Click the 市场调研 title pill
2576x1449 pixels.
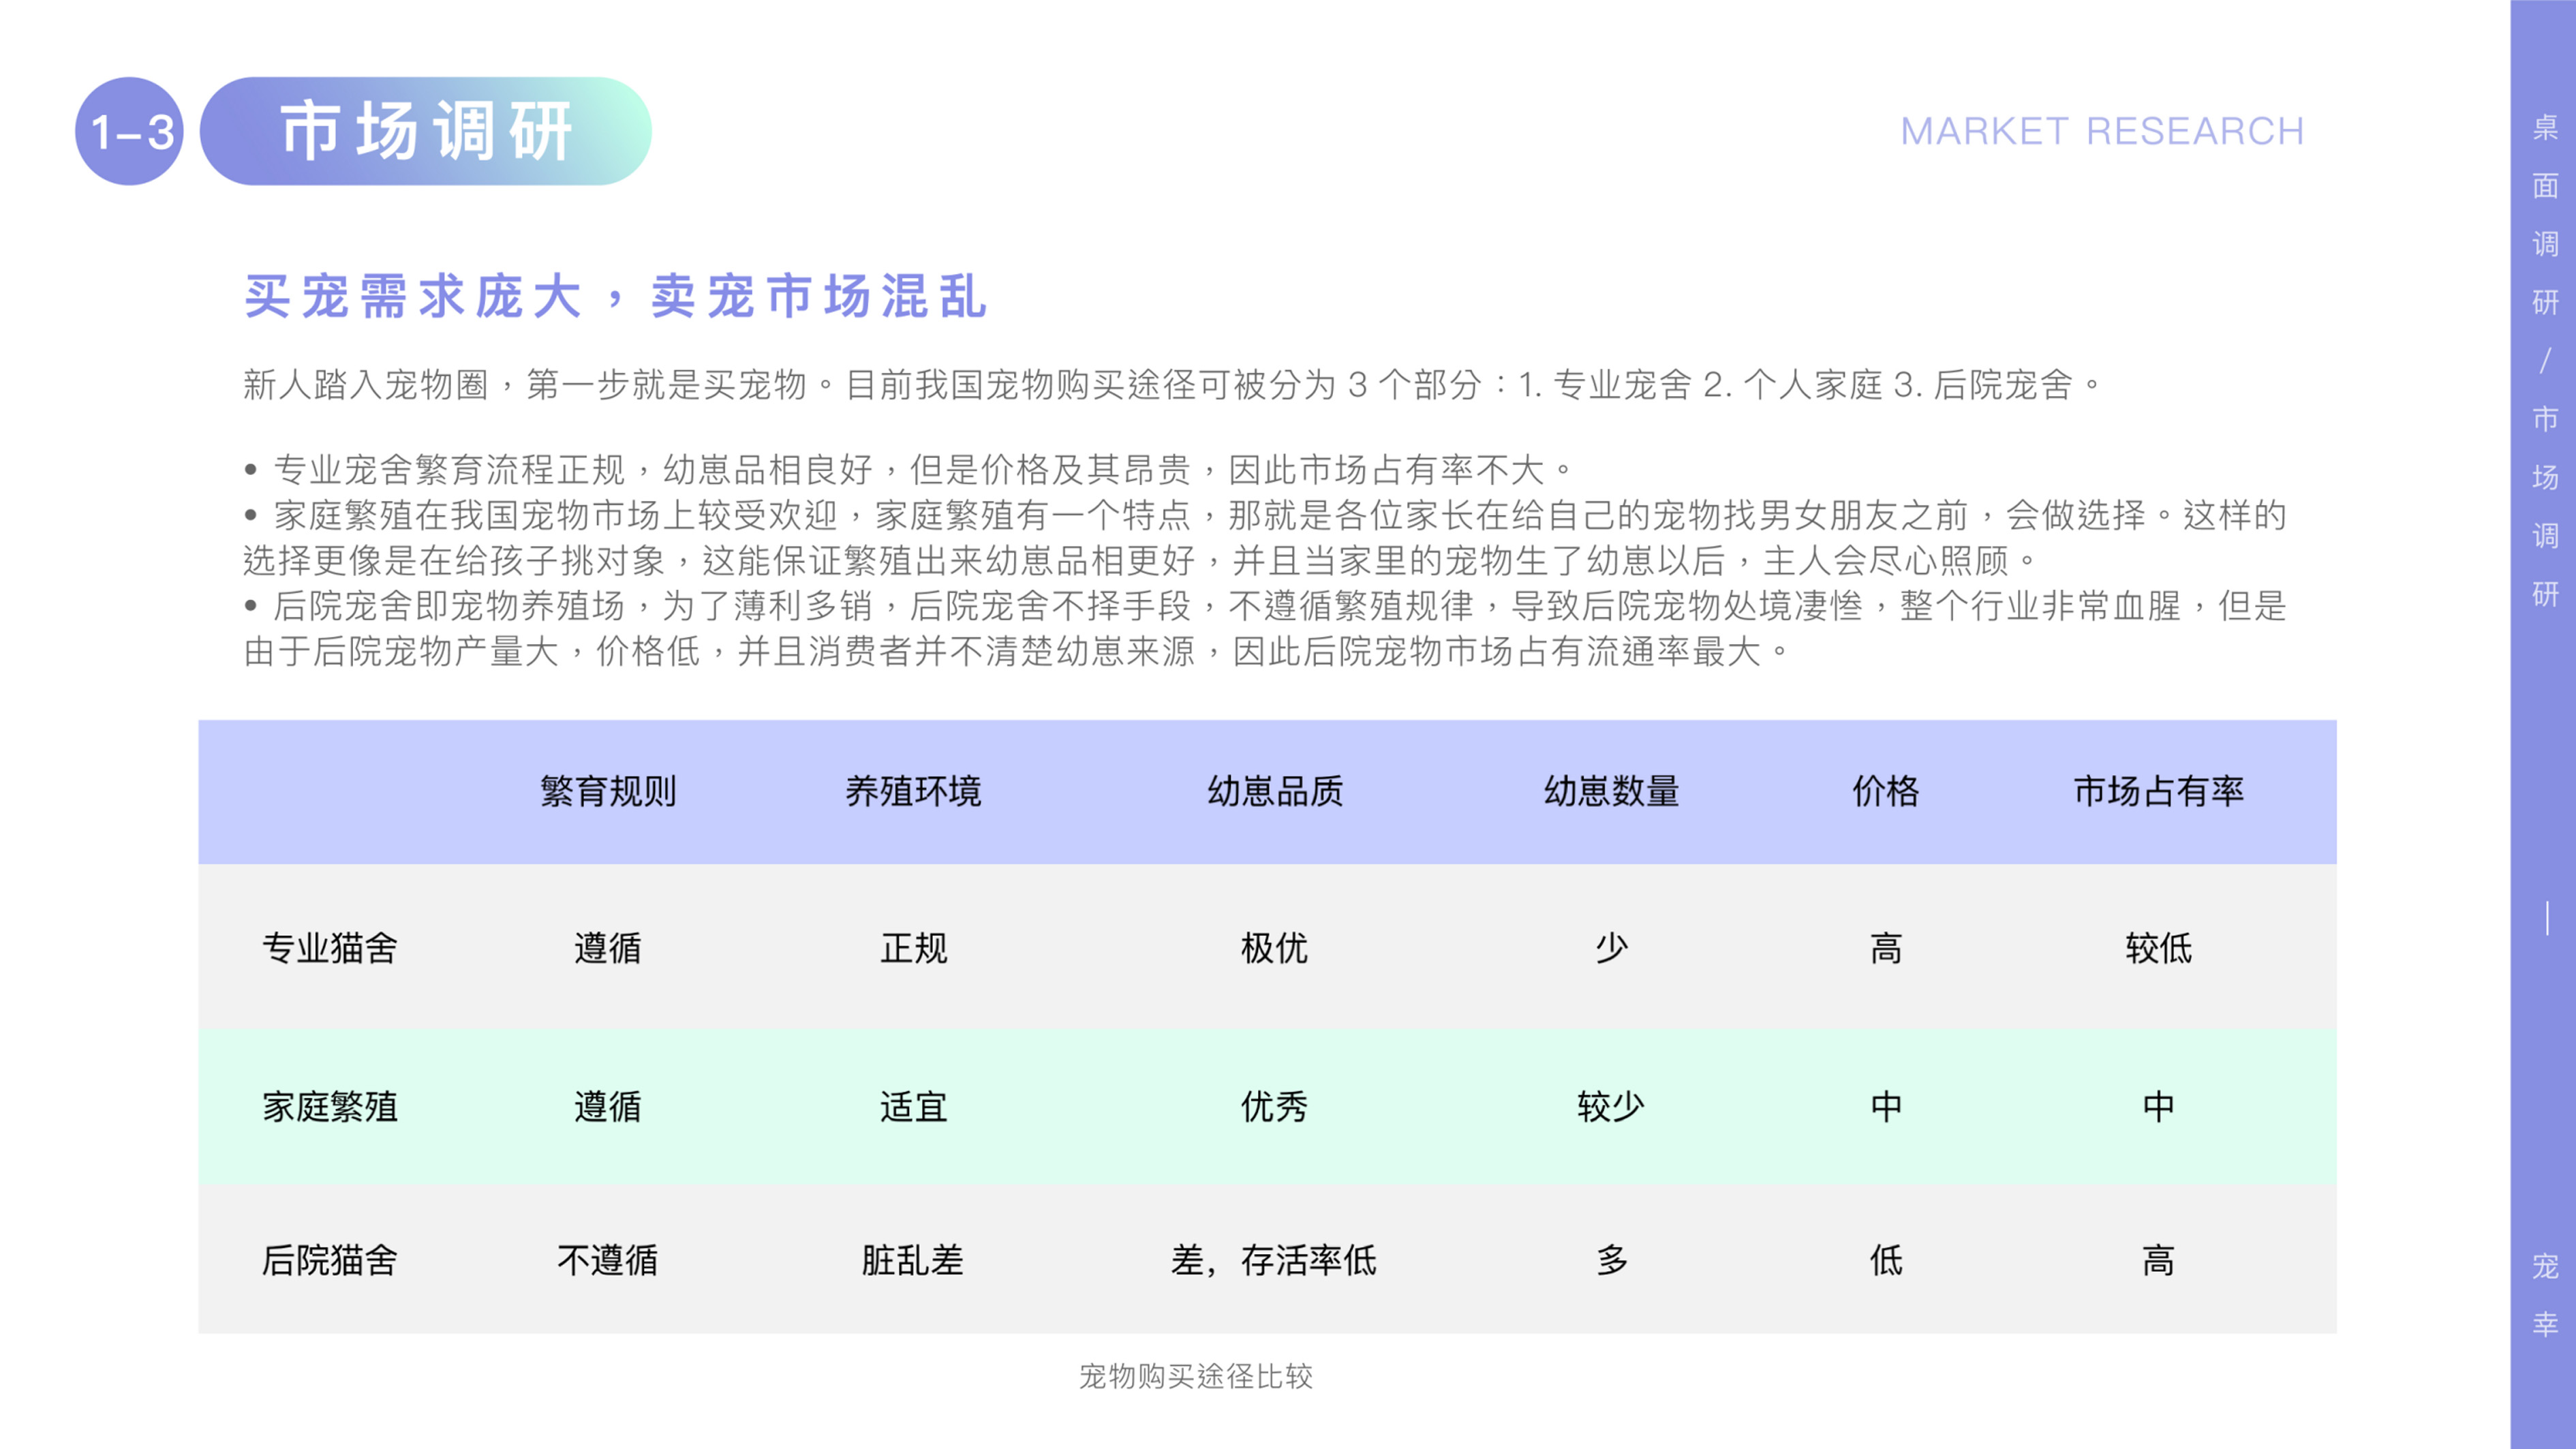[x=426, y=131]
